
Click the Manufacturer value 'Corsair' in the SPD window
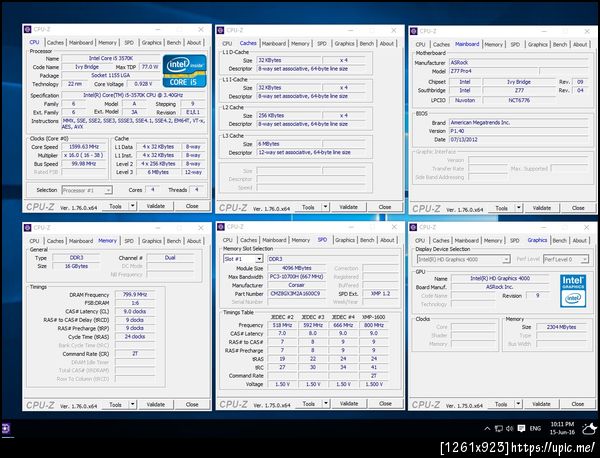297,285
